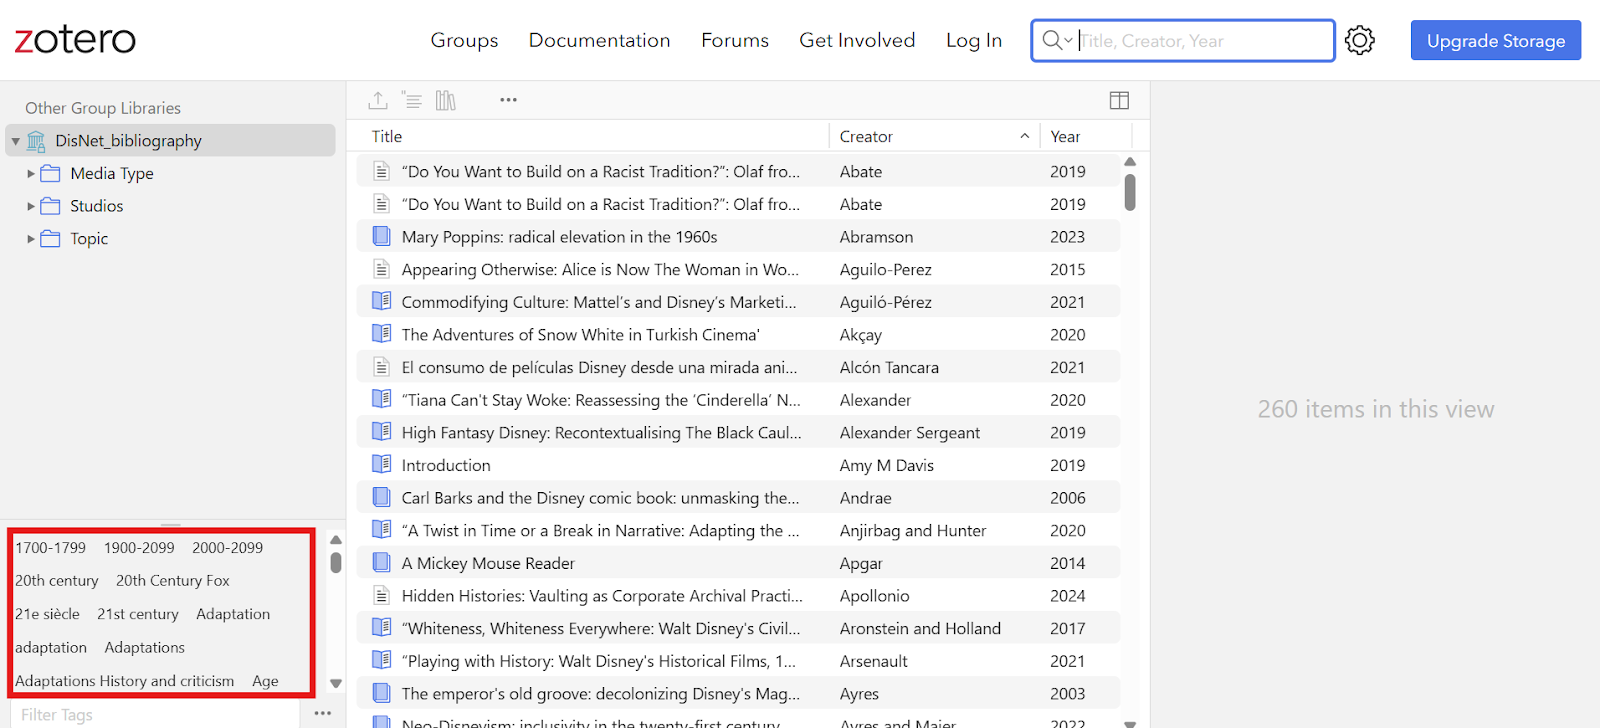
Task: Click the items list scrollbar thumb
Action: point(1130,192)
